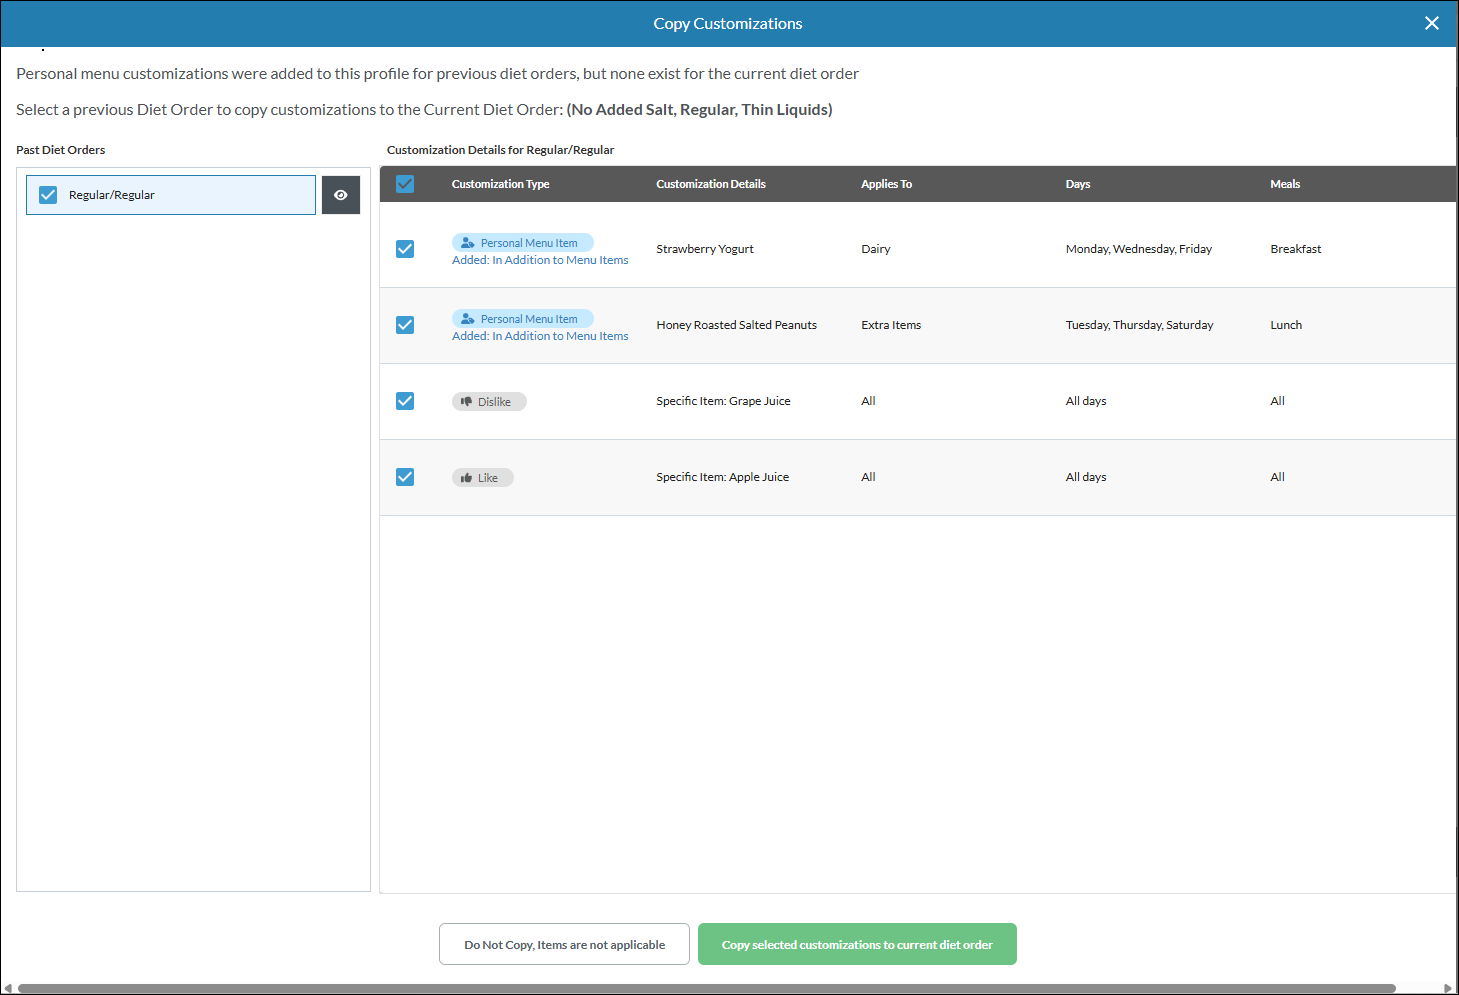Click the Days column header

[x=1078, y=184]
